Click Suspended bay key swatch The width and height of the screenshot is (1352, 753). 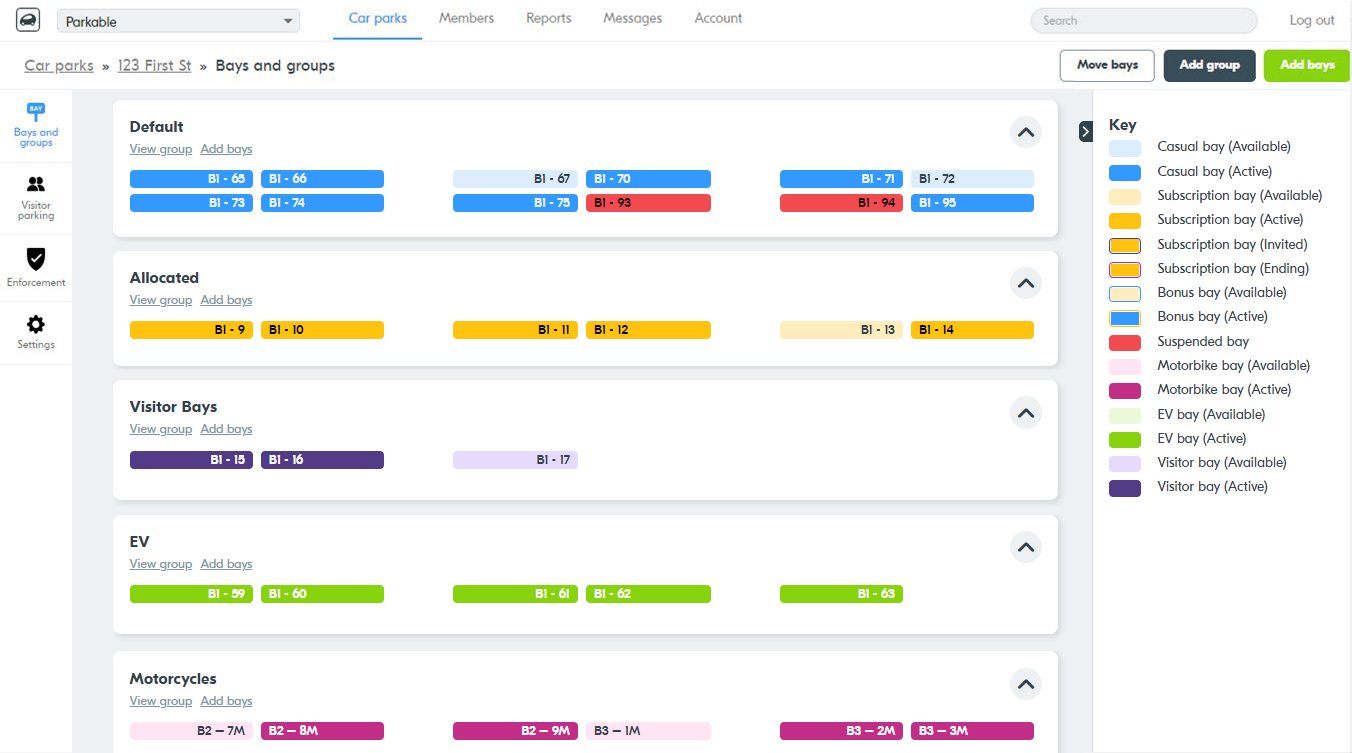point(1125,343)
